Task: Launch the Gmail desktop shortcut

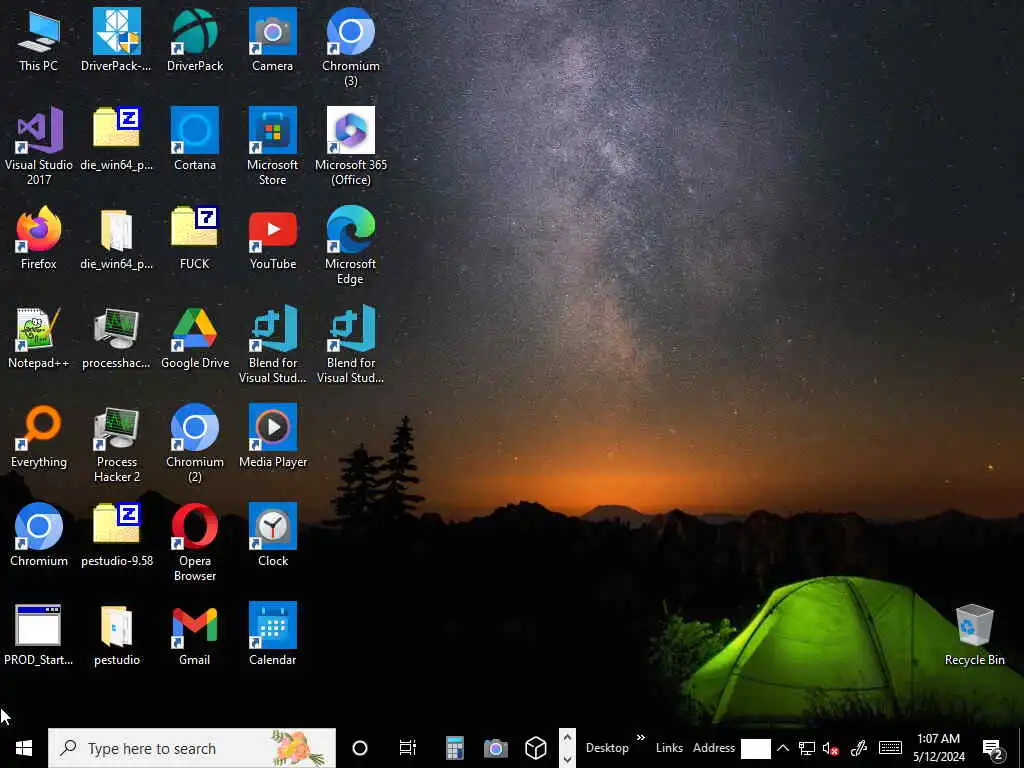Action: (x=195, y=634)
